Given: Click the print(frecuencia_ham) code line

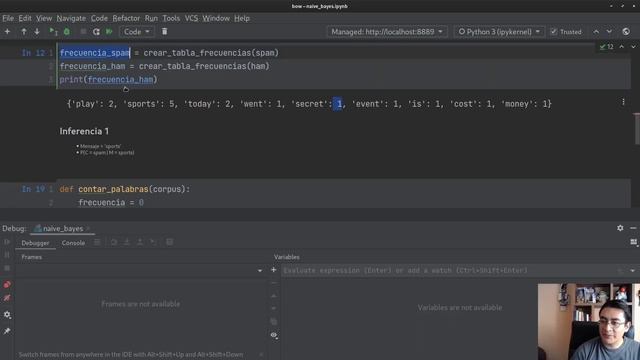Looking at the screenshot, I should pyautogui.click(x=108, y=80).
